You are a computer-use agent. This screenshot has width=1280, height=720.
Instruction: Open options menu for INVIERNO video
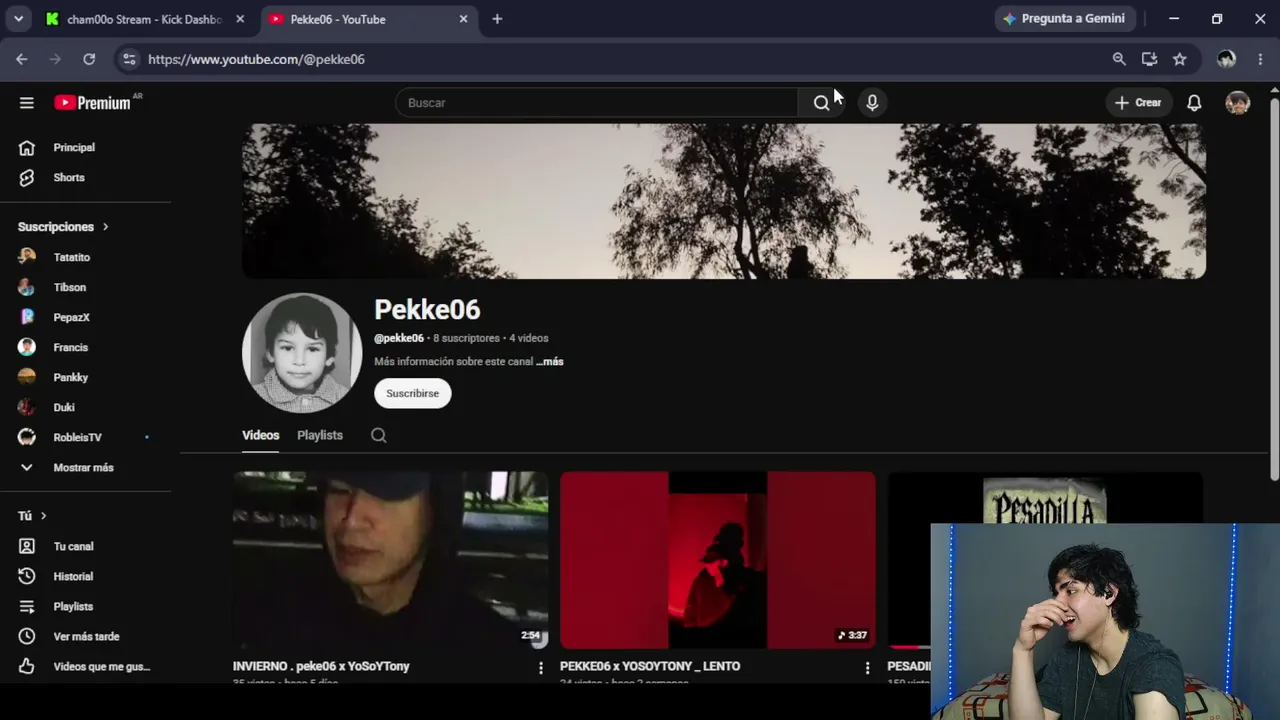click(x=541, y=668)
